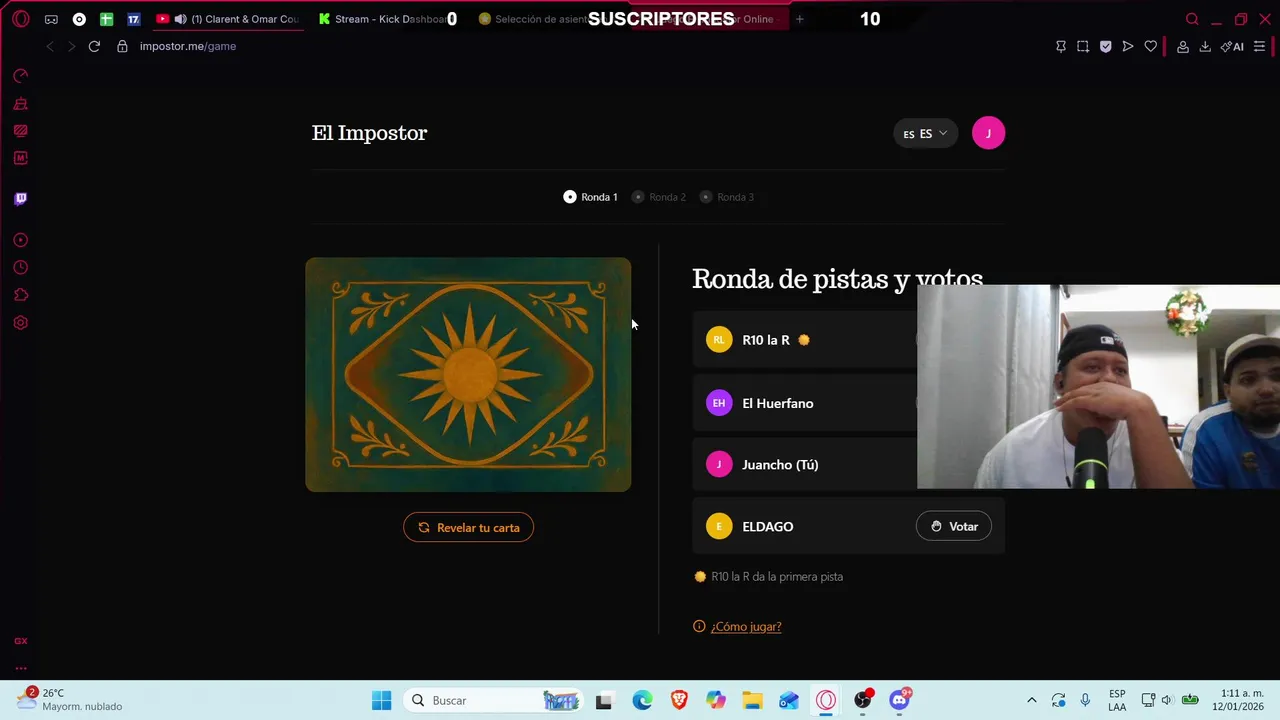View site info via the padlock icon

pyautogui.click(x=122, y=46)
